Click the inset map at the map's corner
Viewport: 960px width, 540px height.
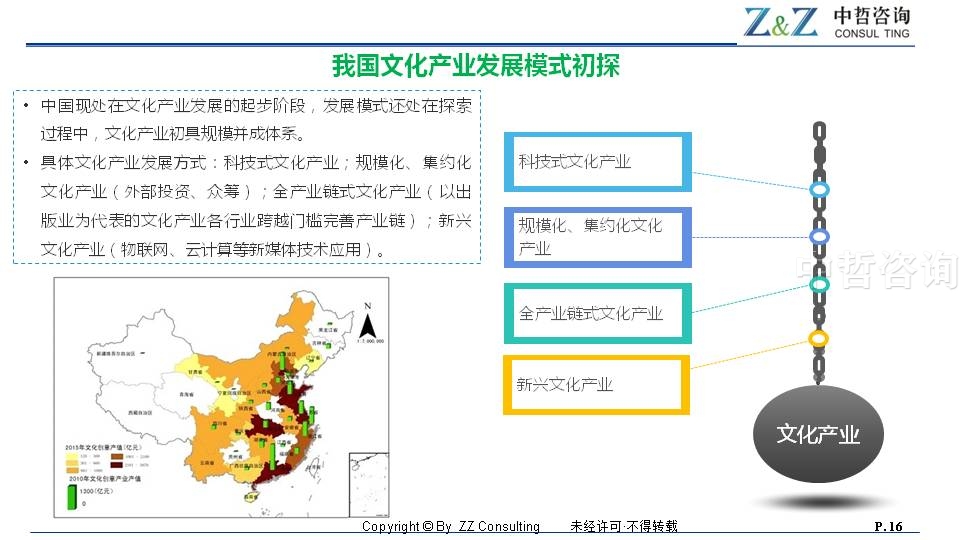coord(367,485)
